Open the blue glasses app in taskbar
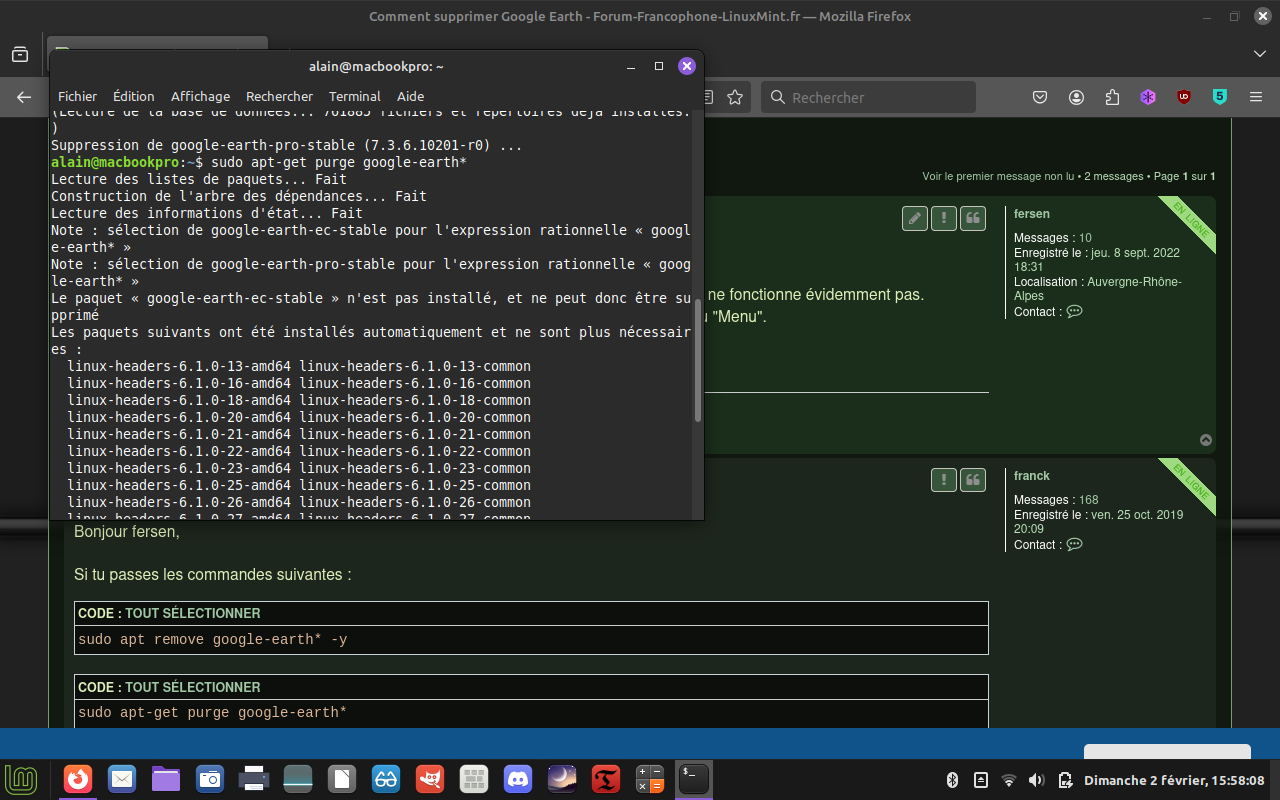This screenshot has height=800, width=1280. (386, 779)
